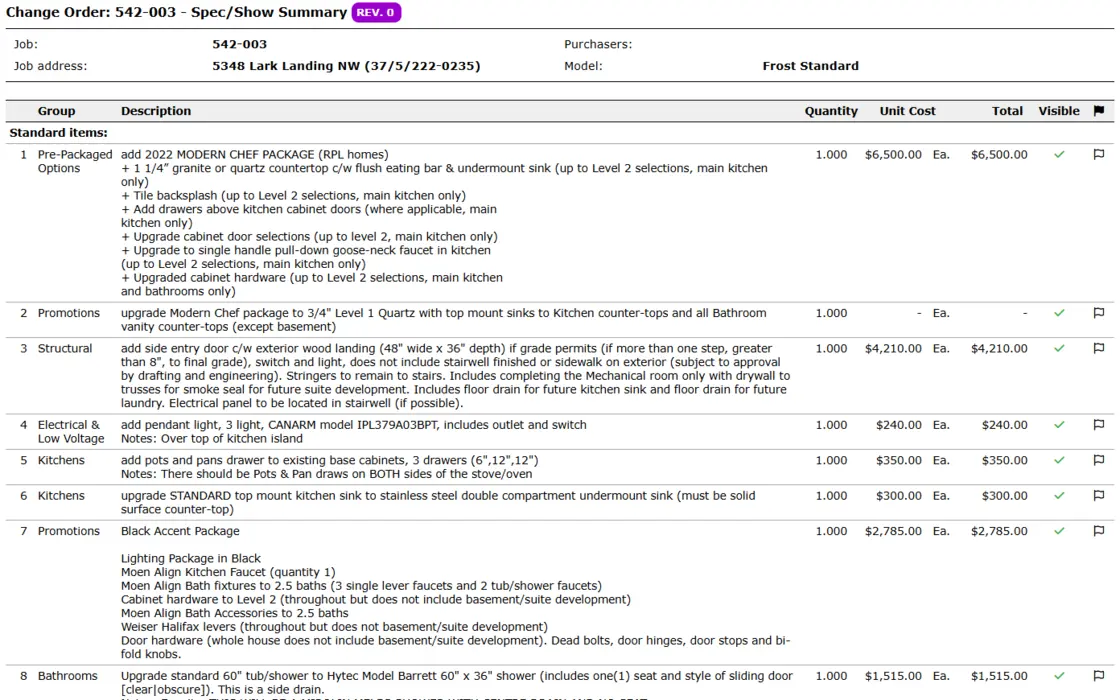Flag the Bathrooms shower upgrade row
This screenshot has width=1120, height=700.
pos(1099,676)
